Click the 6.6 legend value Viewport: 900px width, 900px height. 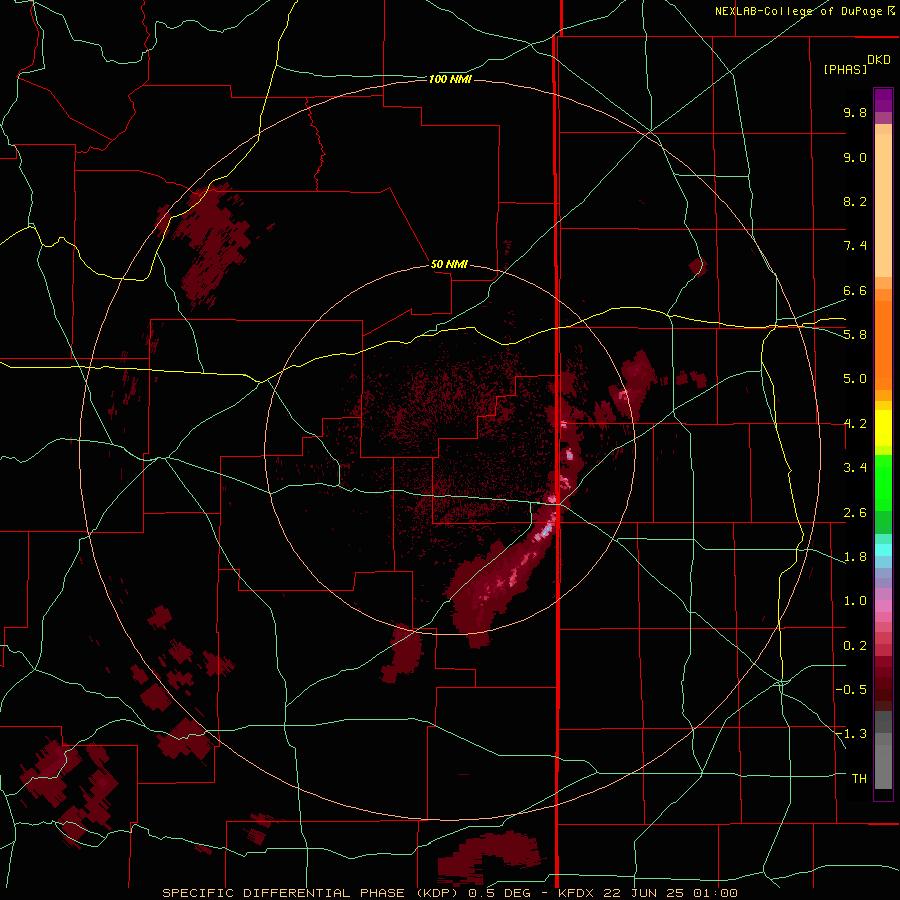coord(855,290)
